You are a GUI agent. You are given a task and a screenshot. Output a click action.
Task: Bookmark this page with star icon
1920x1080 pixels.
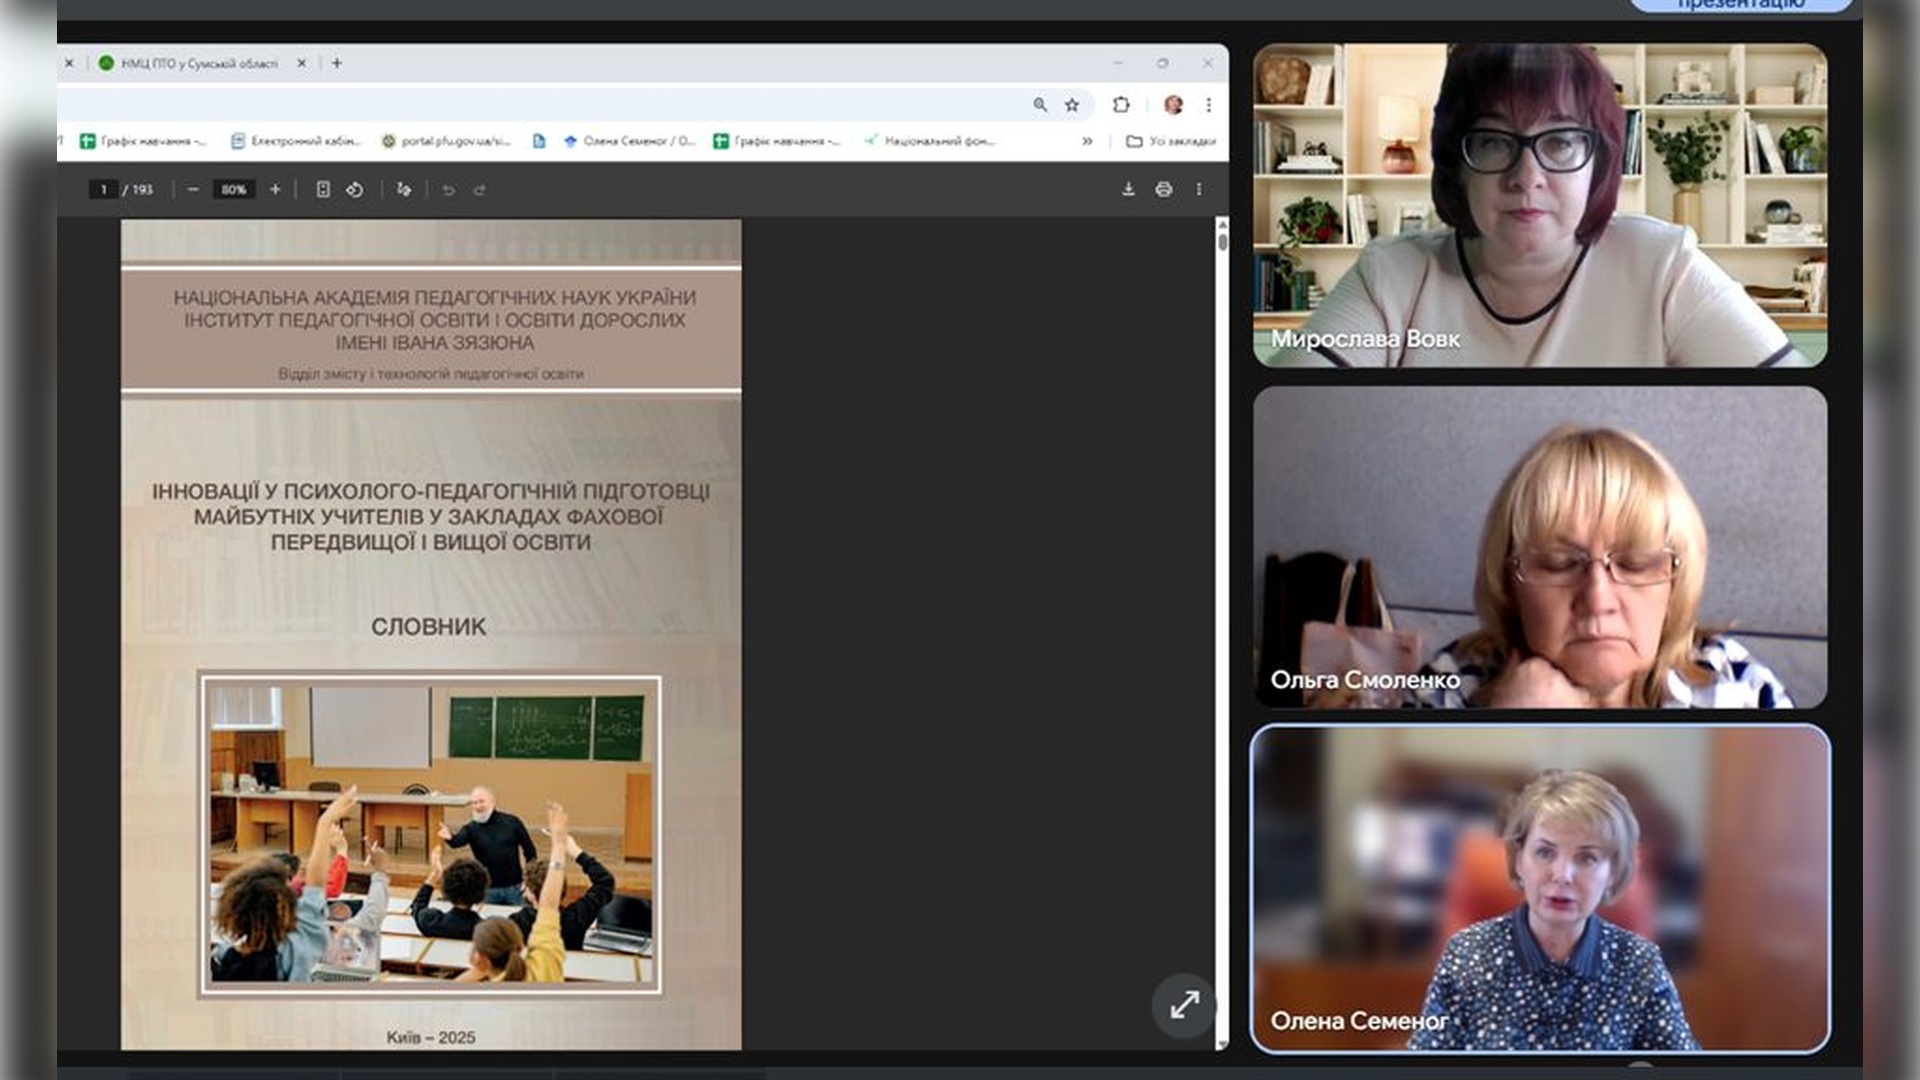(1072, 105)
